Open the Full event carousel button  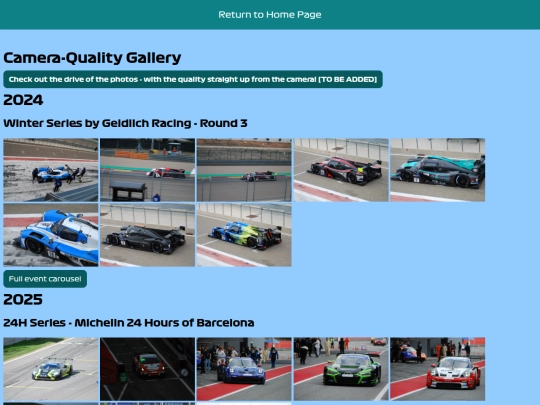pos(45,279)
